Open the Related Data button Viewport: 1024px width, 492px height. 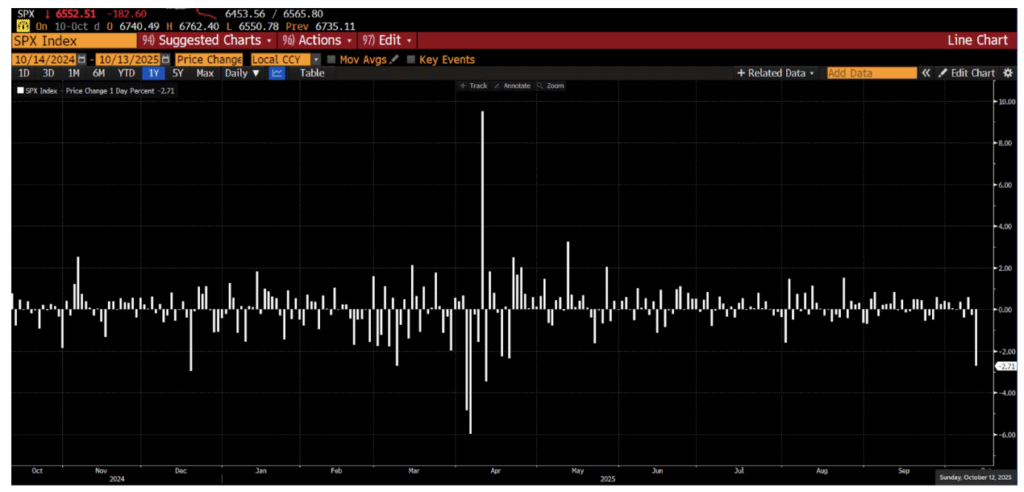776,73
